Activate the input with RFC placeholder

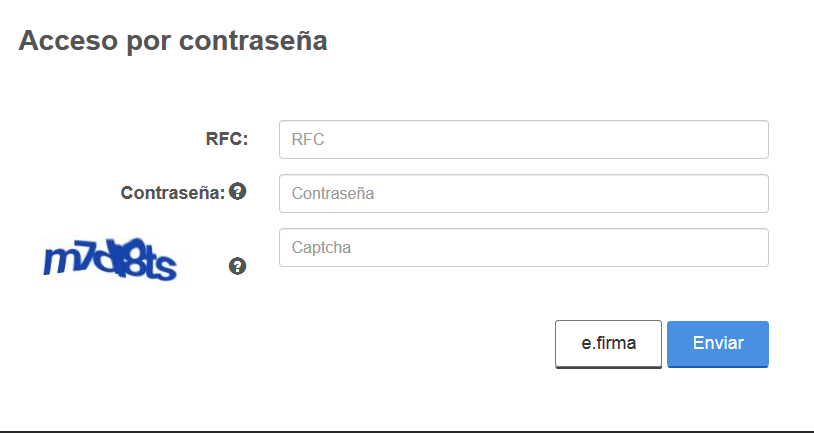tap(524, 140)
